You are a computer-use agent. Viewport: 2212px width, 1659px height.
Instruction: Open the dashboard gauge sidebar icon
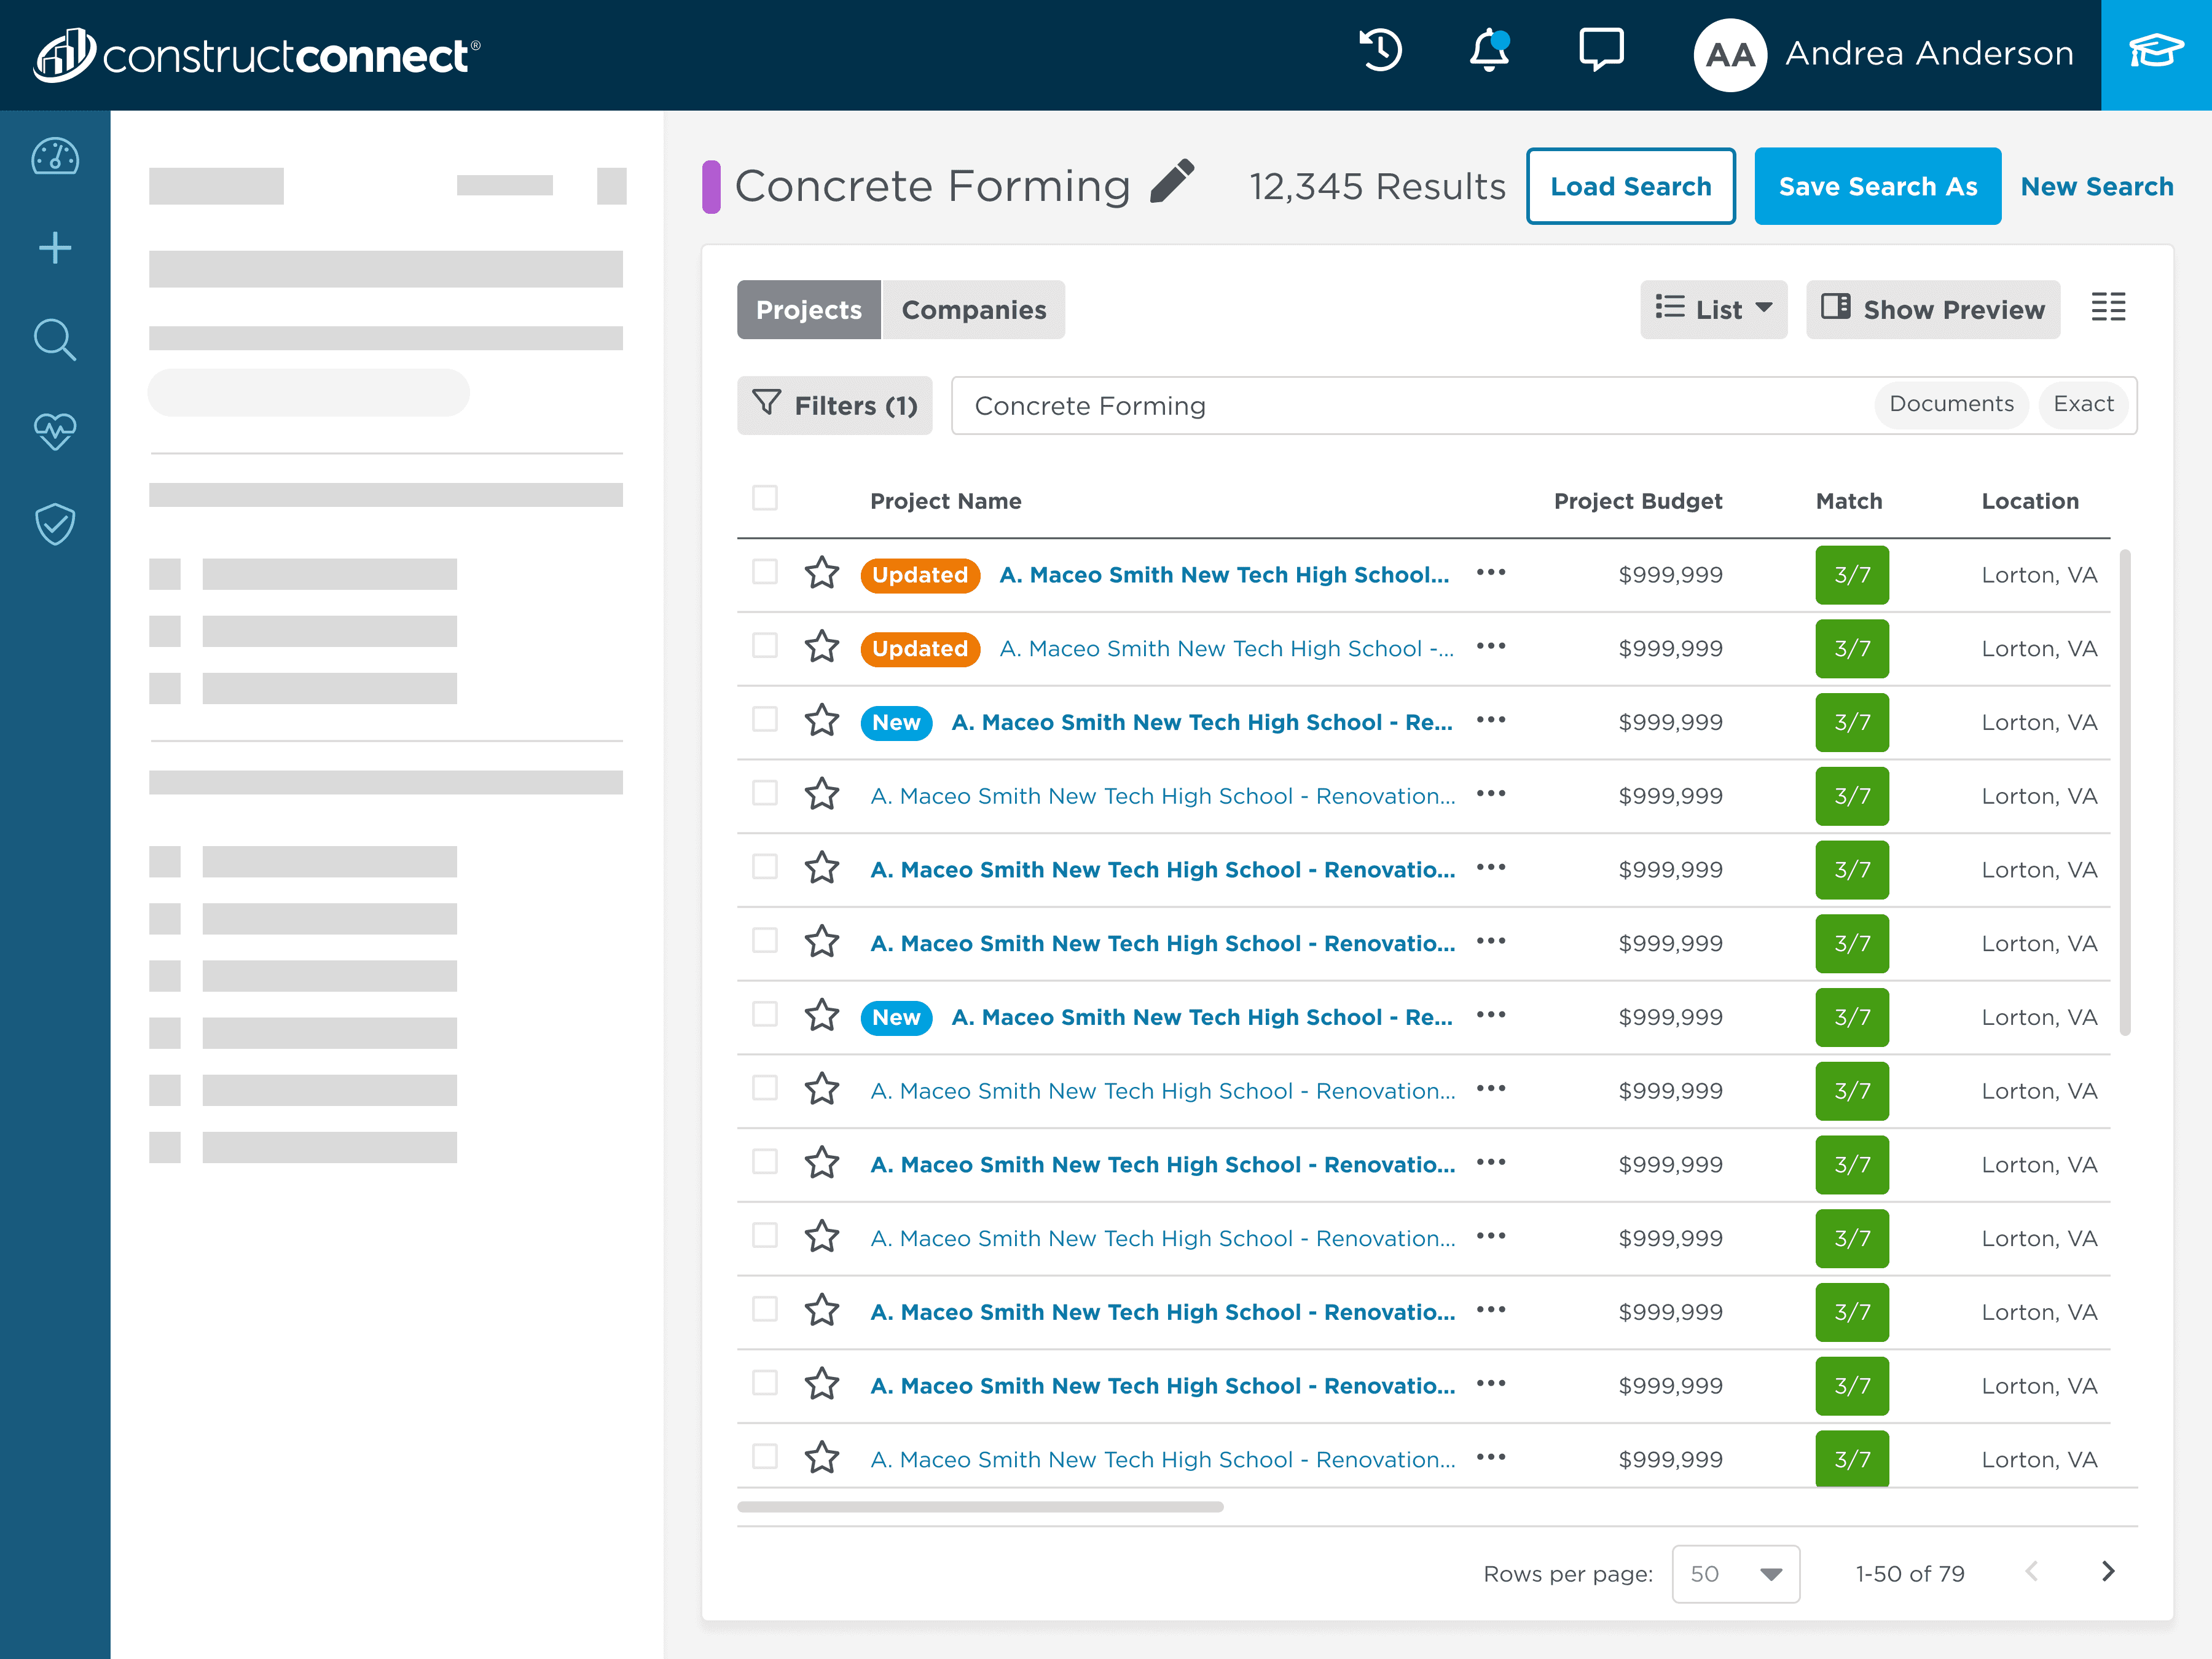[55, 157]
